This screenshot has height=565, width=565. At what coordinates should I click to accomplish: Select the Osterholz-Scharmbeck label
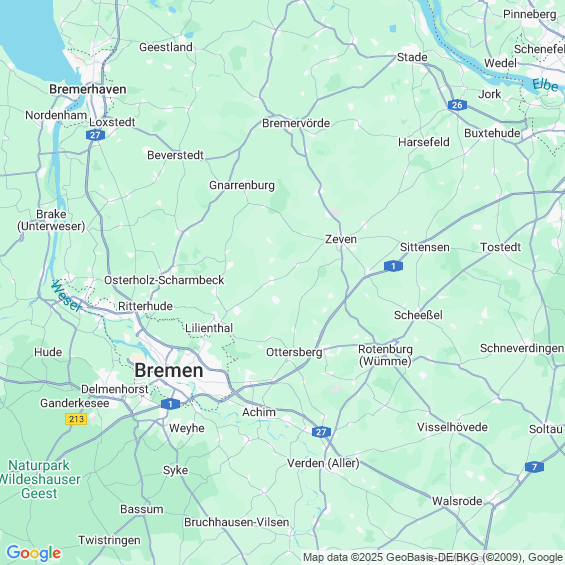[164, 280]
